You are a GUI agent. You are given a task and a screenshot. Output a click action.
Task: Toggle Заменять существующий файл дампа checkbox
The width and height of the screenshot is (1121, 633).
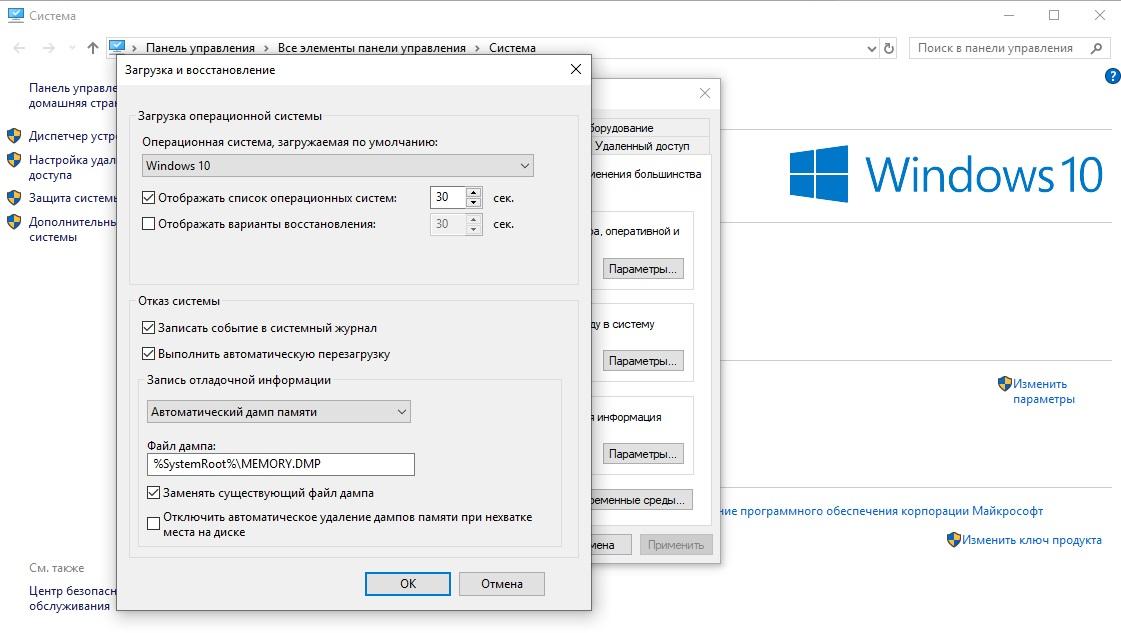(x=153, y=492)
